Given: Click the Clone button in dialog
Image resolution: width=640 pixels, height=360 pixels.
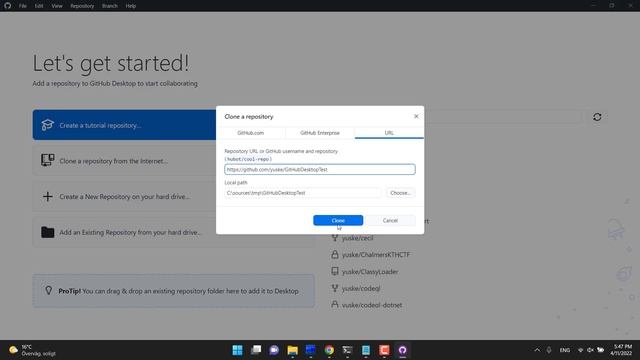Looking at the screenshot, I should (338, 220).
